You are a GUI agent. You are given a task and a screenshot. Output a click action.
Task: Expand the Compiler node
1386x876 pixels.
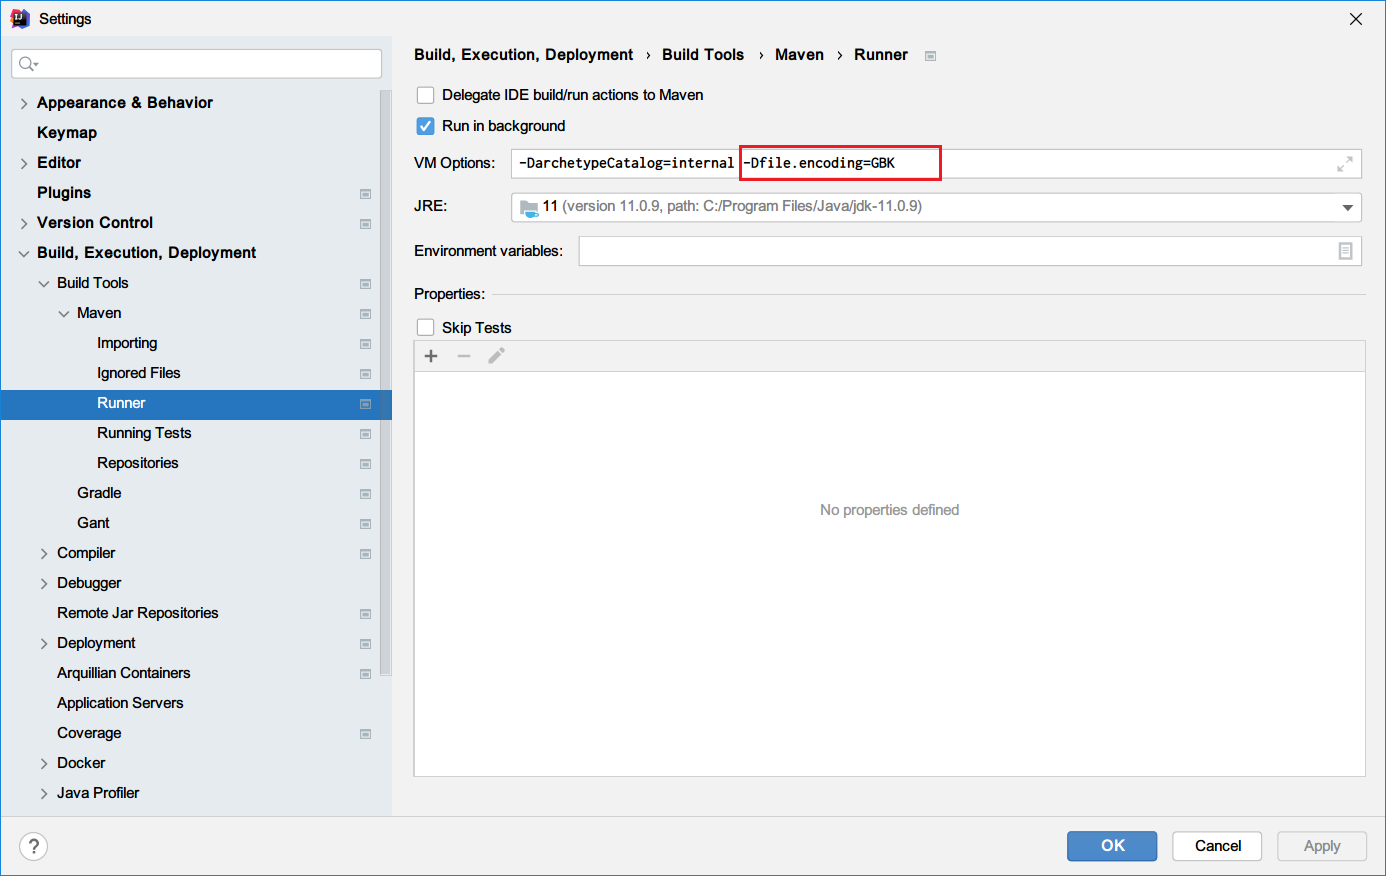44,553
